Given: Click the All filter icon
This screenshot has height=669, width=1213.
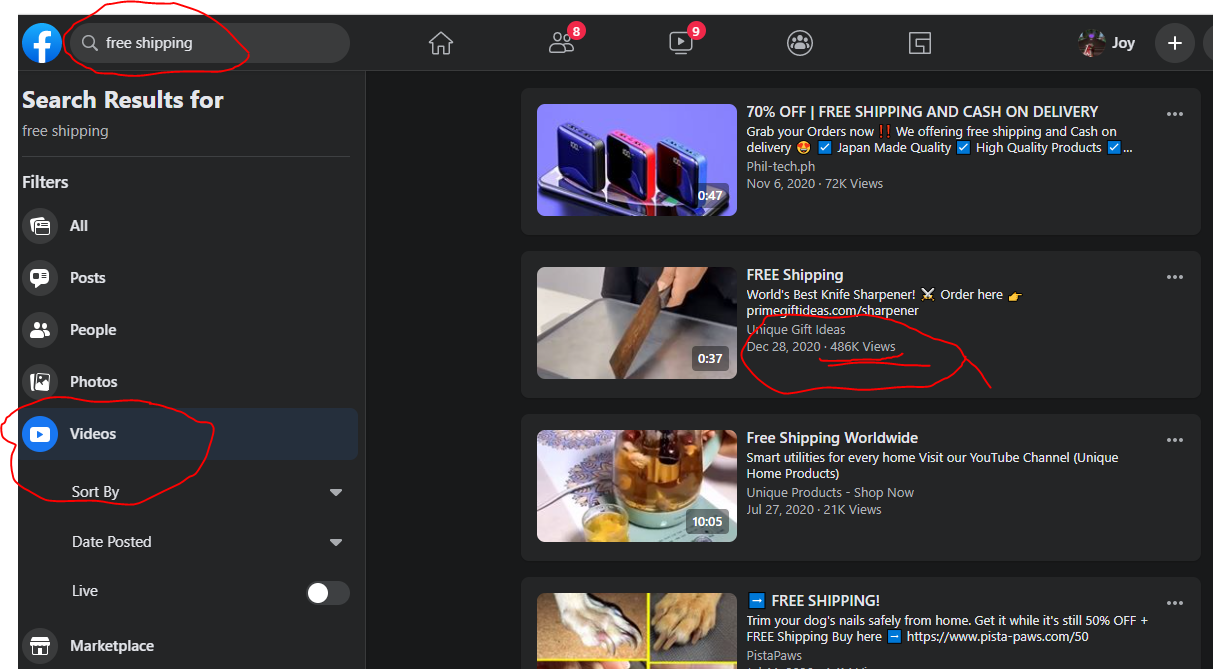Looking at the screenshot, I should click(40, 226).
